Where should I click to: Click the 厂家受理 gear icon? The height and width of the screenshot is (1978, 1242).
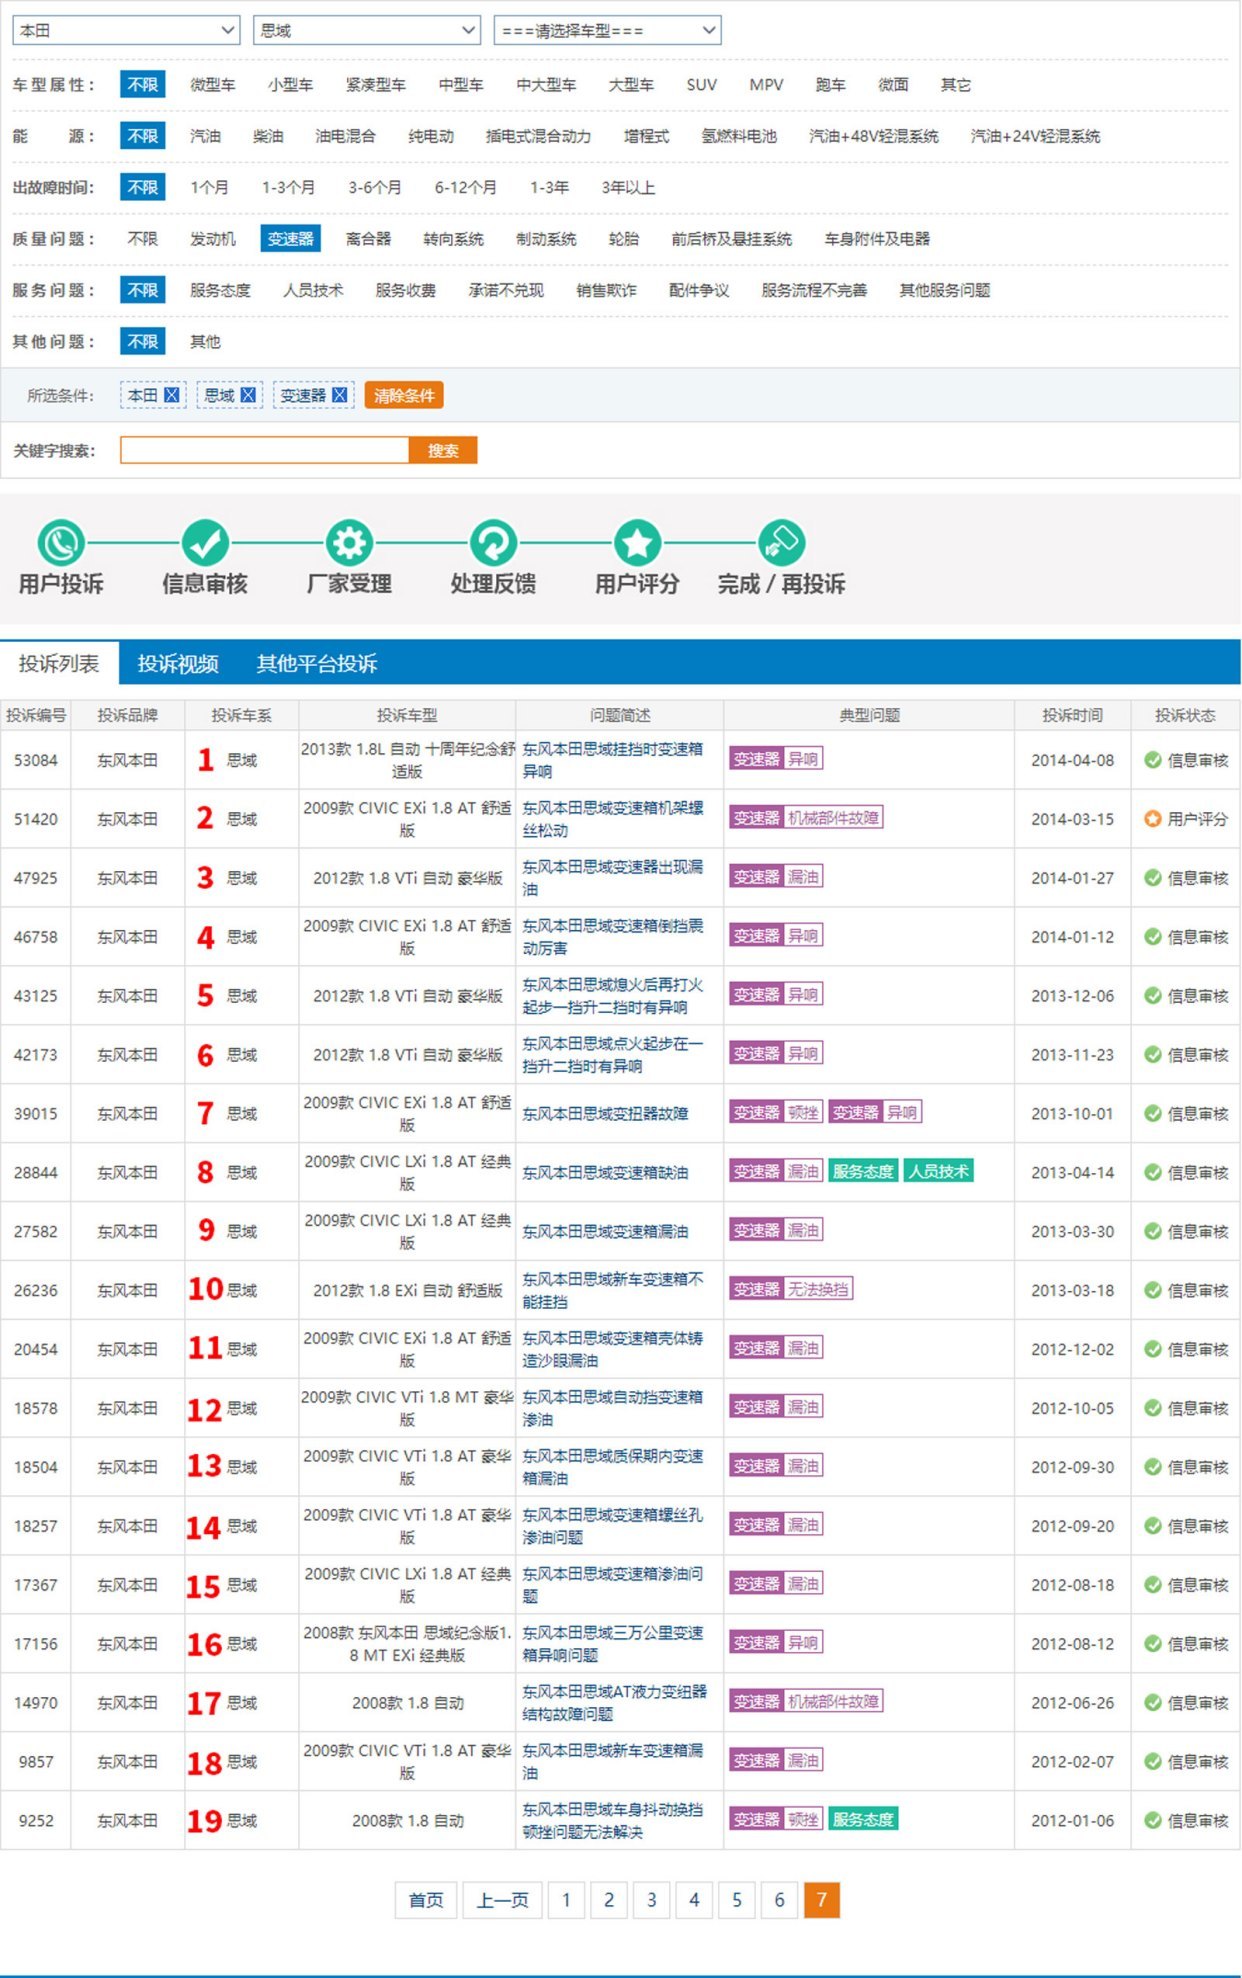[x=349, y=543]
